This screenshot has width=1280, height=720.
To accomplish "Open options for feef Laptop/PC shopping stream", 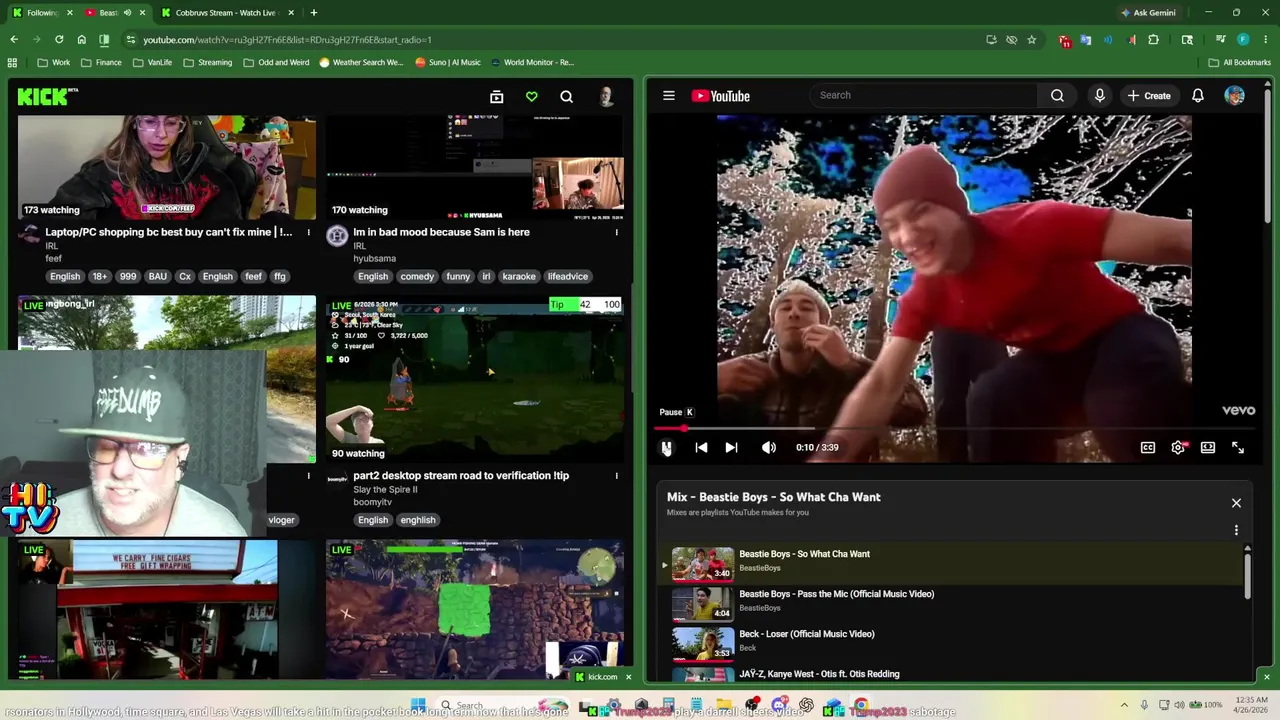I will (x=308, y=232).
